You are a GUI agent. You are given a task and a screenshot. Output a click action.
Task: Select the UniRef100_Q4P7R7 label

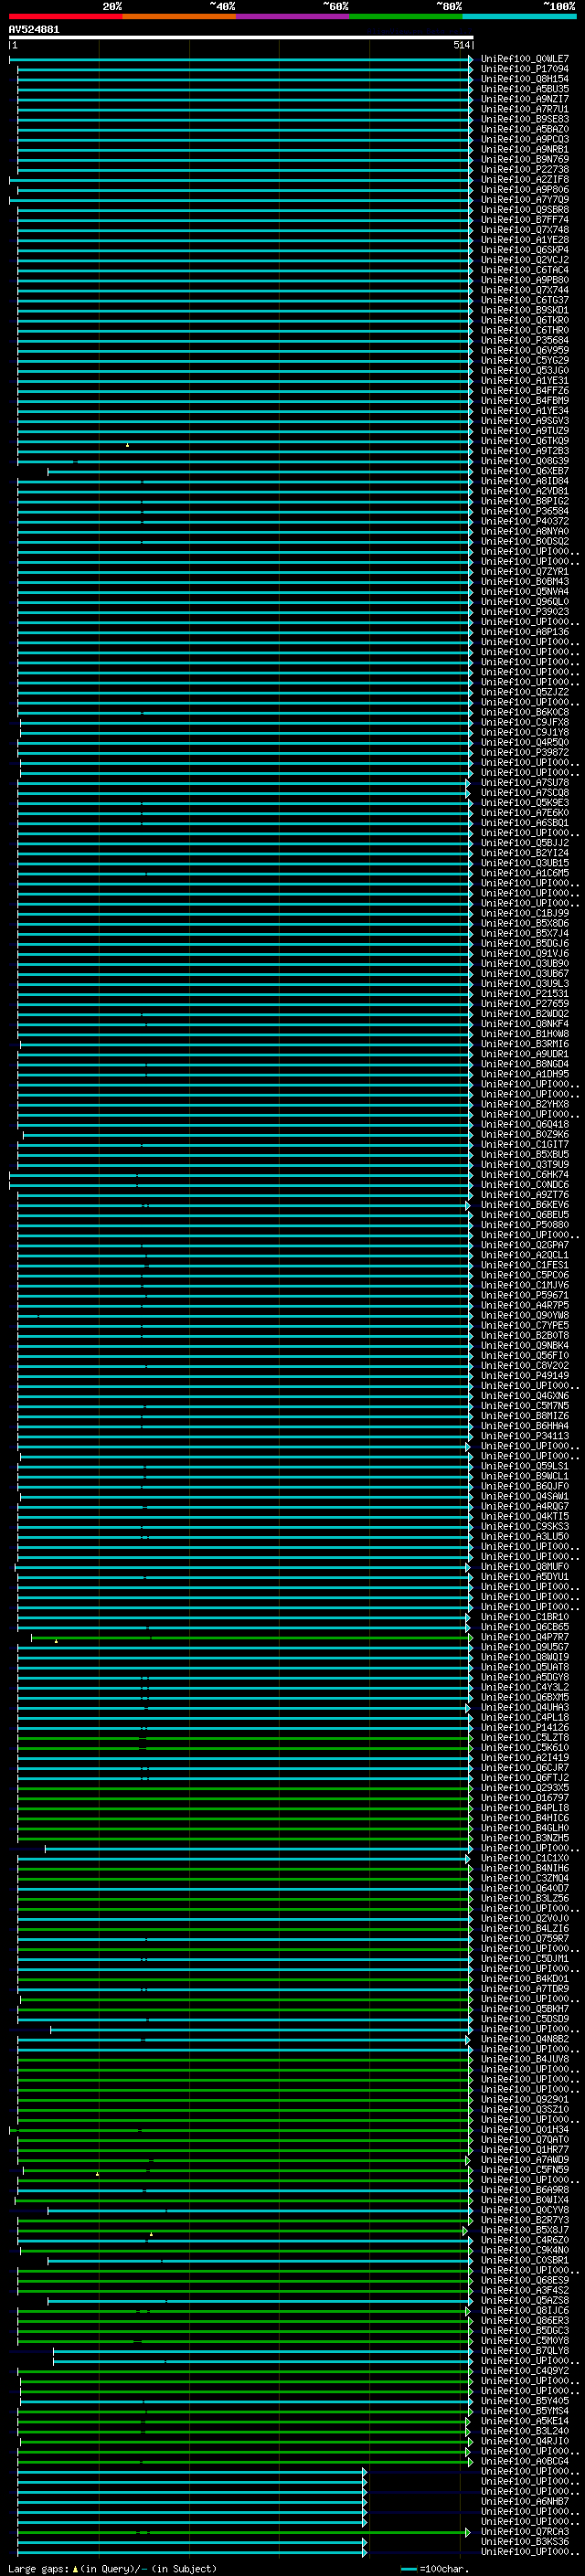(524, 1637)
